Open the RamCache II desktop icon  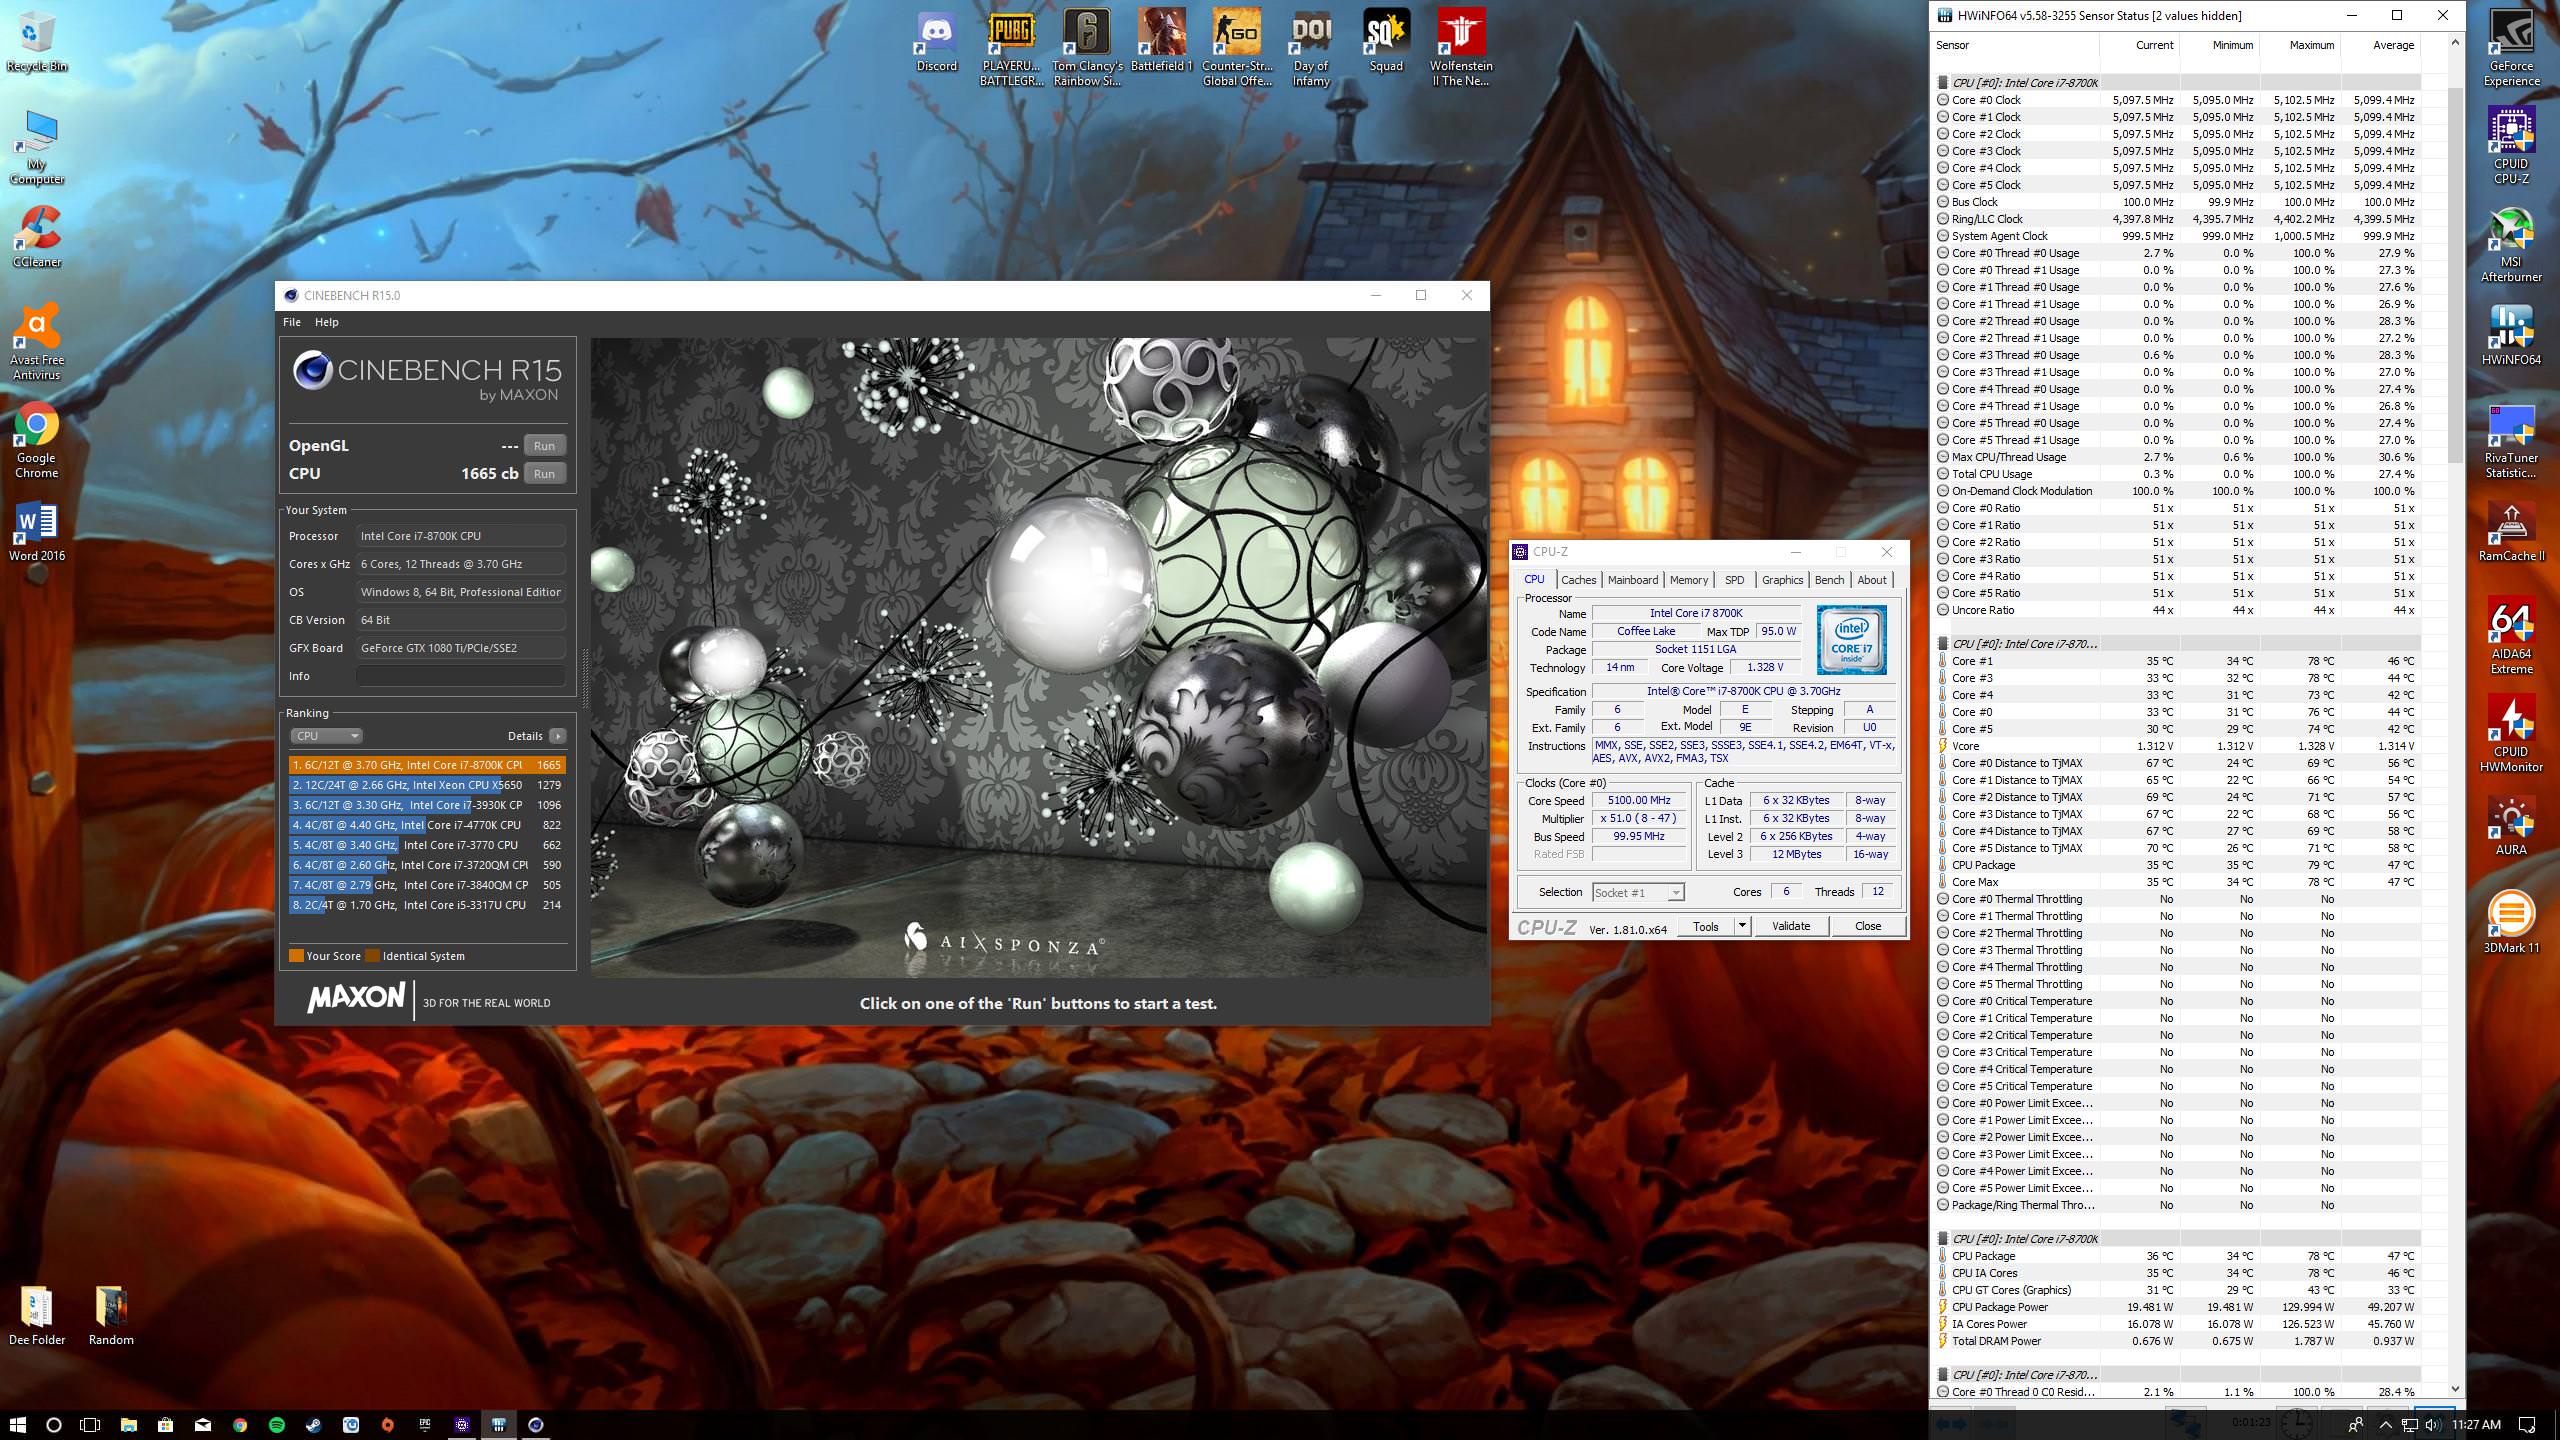click(x=2511, y=532)
